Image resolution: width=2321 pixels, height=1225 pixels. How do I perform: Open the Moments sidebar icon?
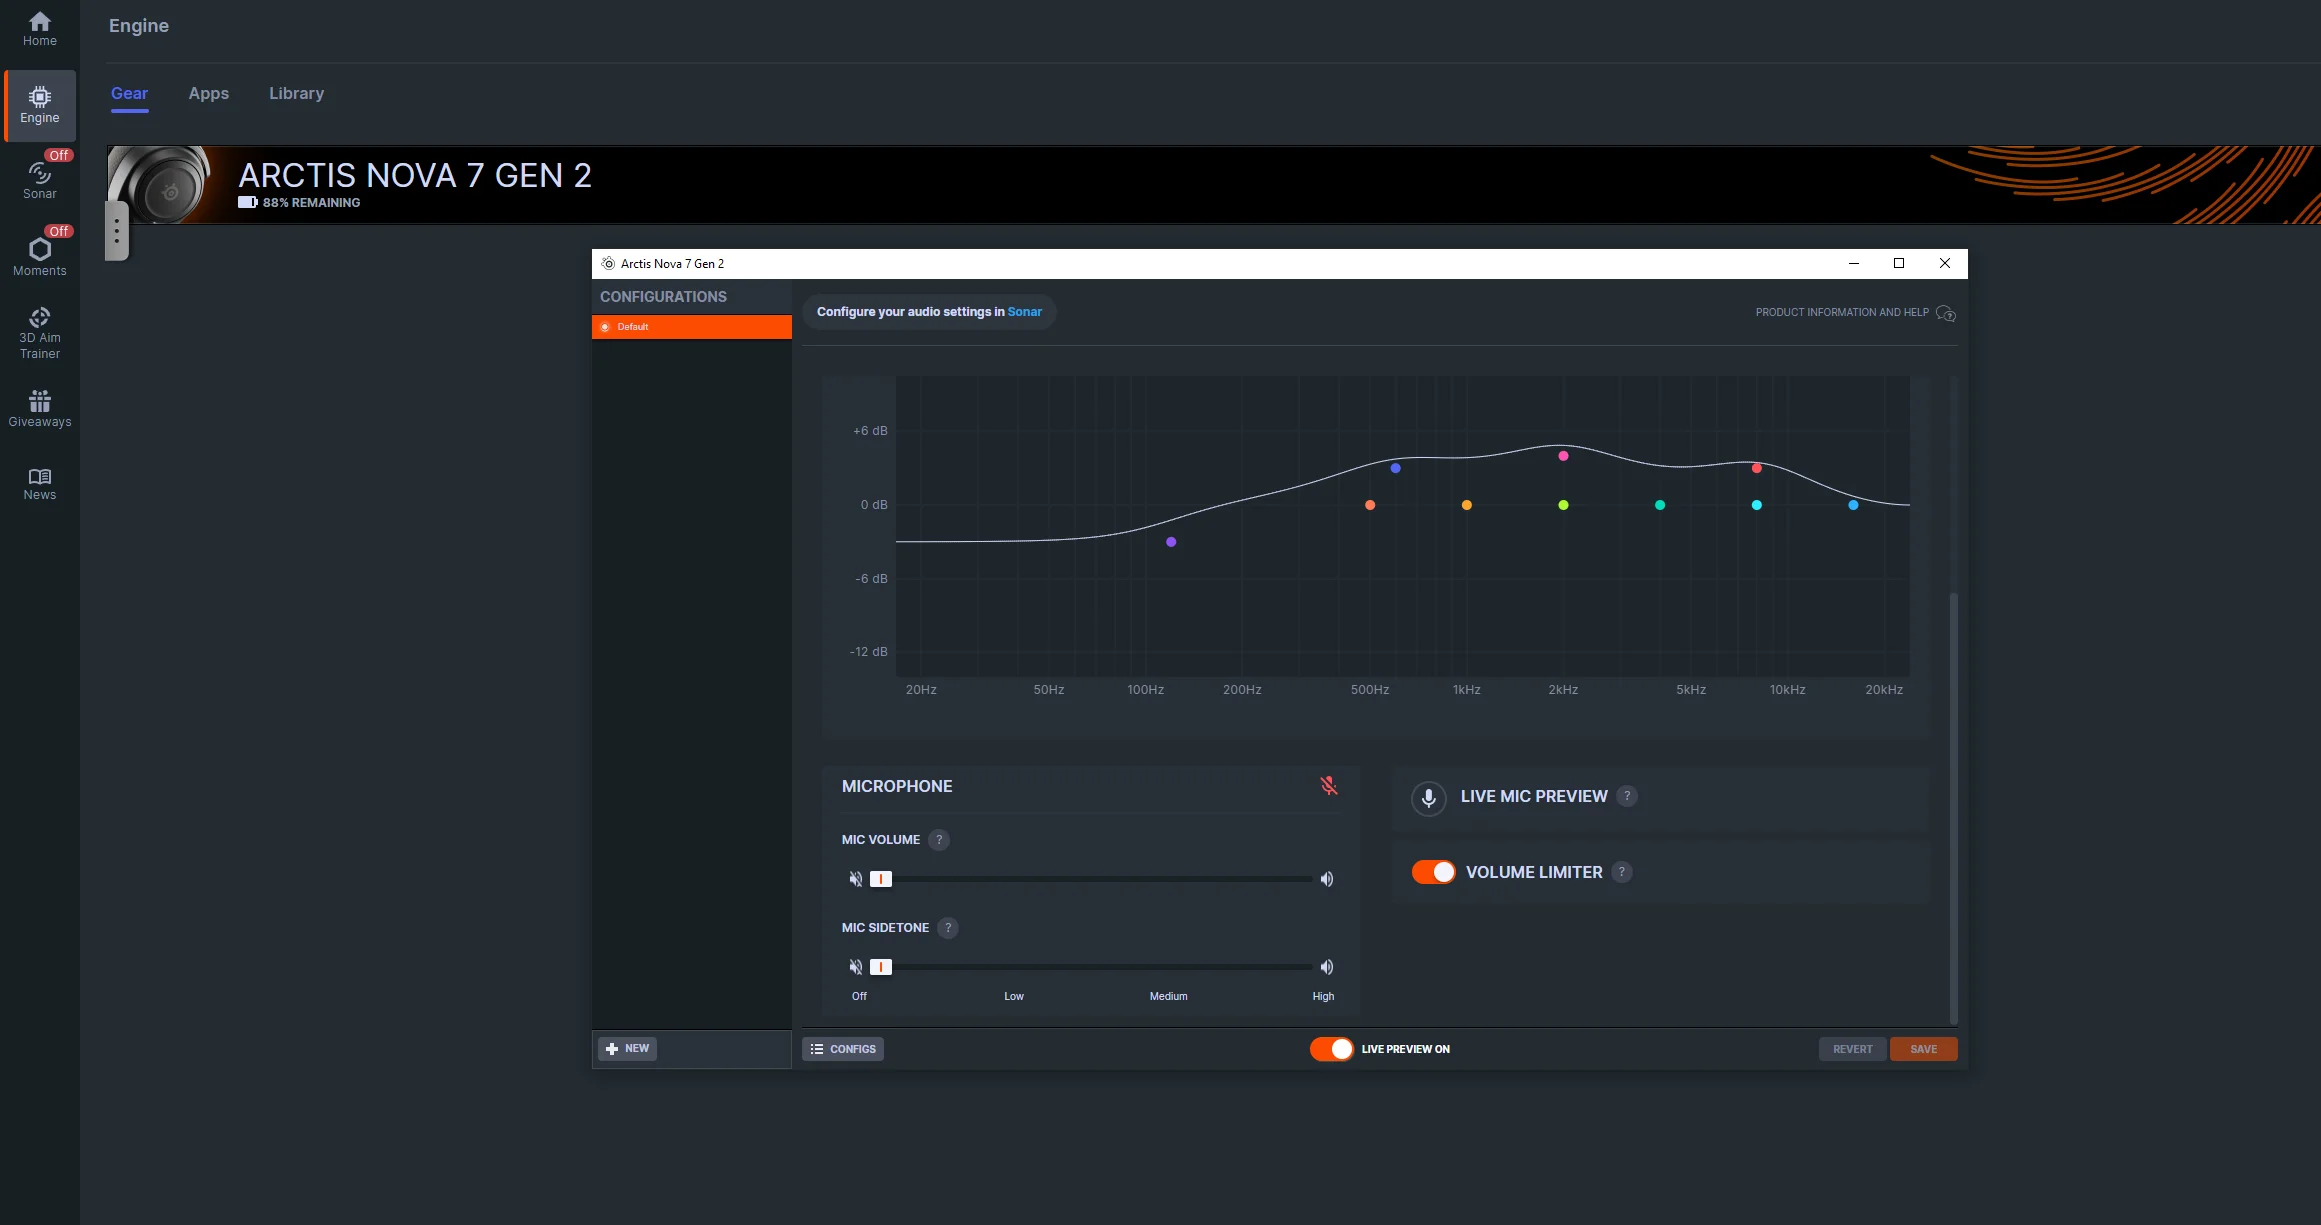[39, 256]
